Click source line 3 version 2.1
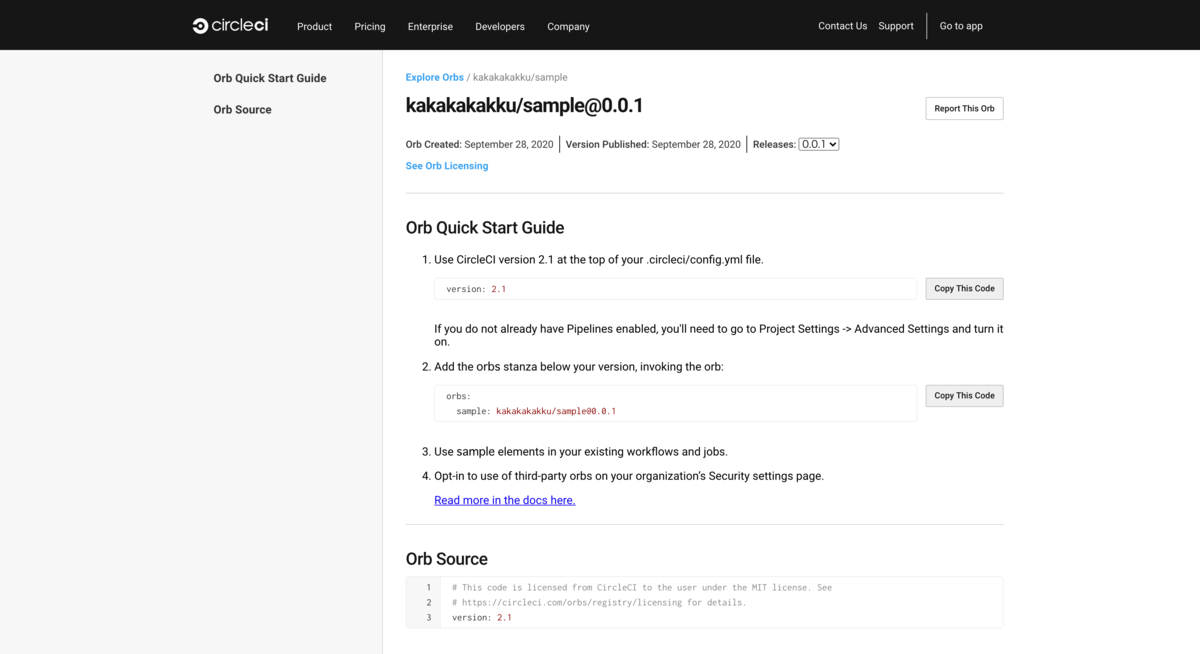The height and width of the screenshot is (654, 1200). (x=482, y=617)
